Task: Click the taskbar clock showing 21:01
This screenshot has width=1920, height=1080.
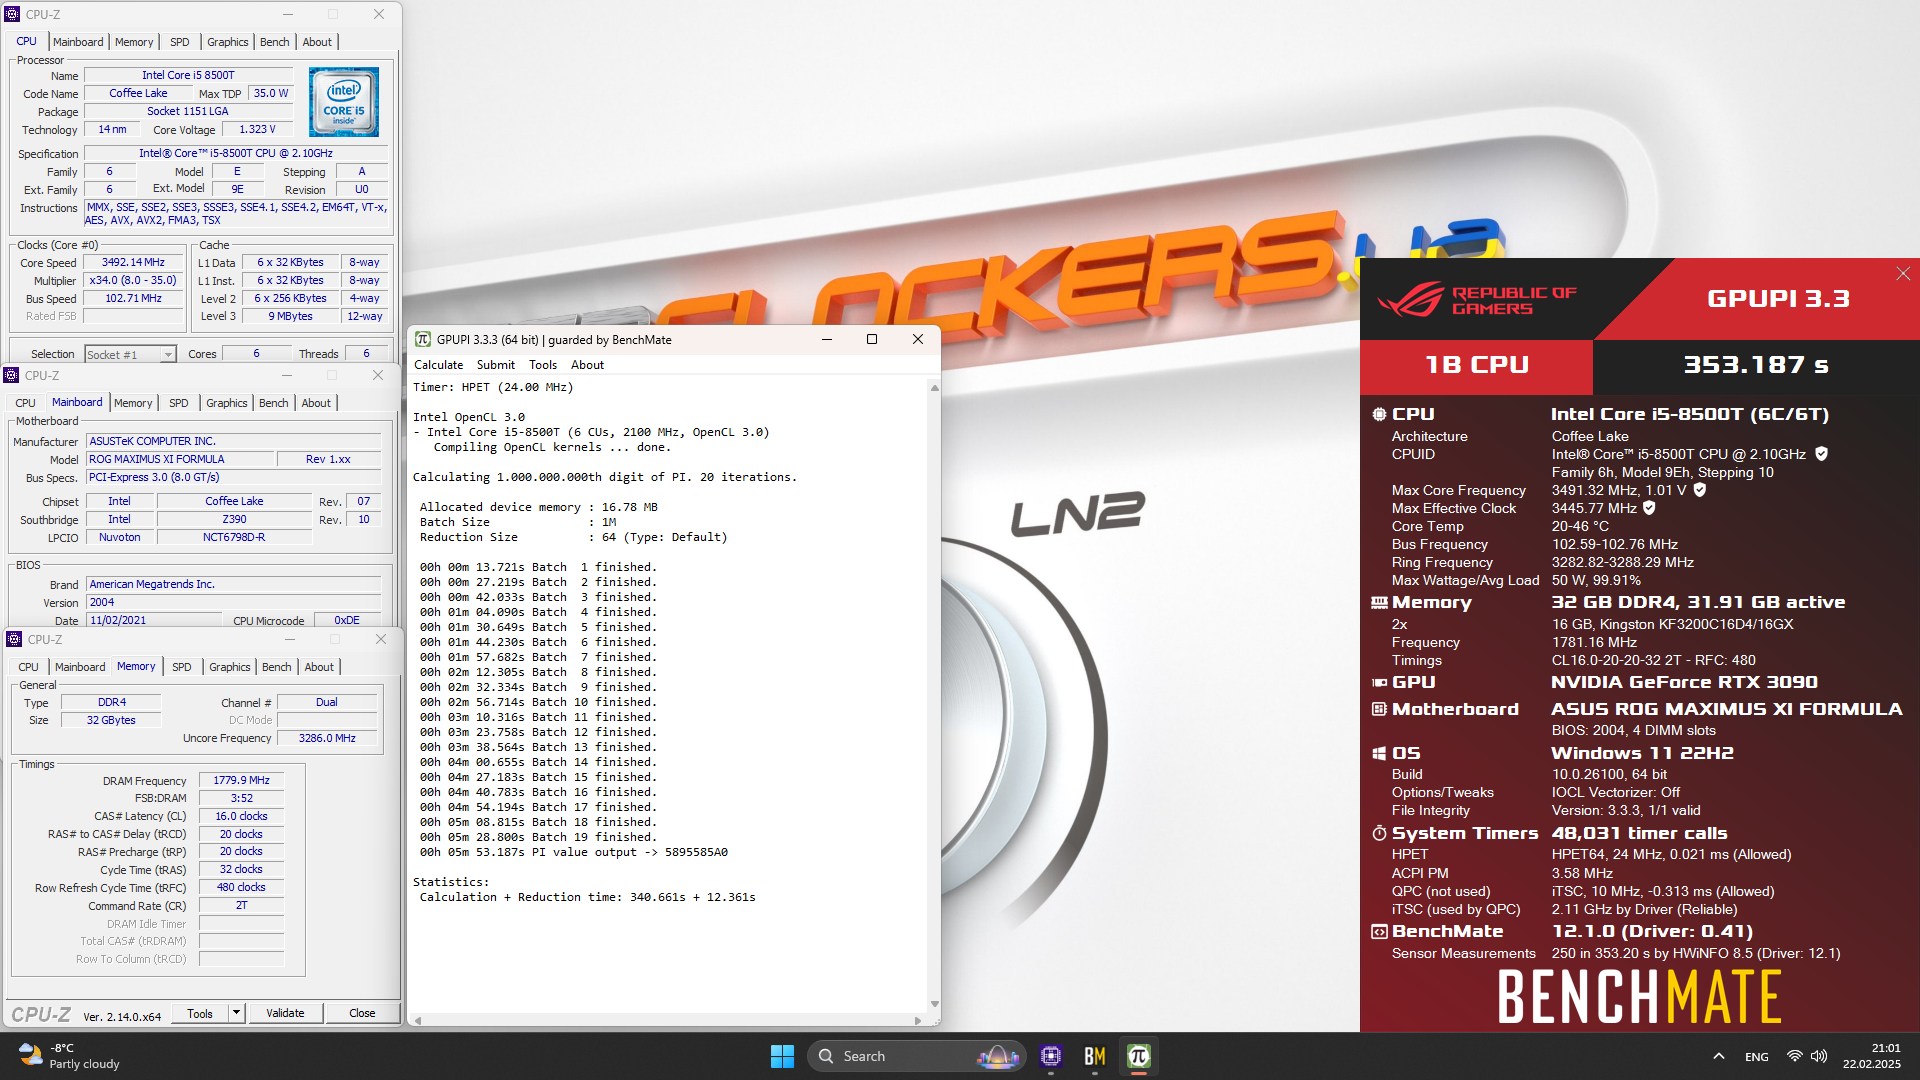Action: tap(1872, 1056)
